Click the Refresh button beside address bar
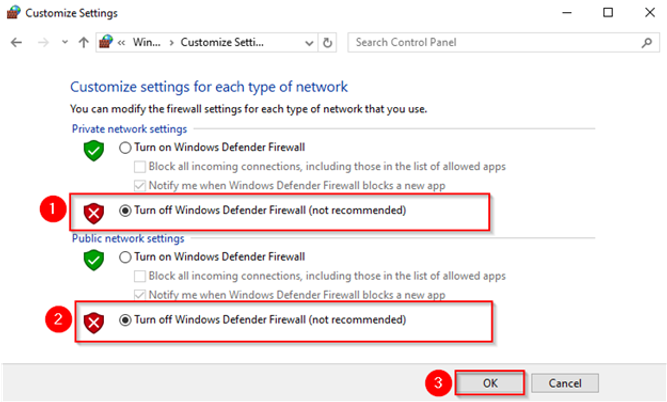The height and width of the screenshot is (402, 667). click(x=327, y=43)
